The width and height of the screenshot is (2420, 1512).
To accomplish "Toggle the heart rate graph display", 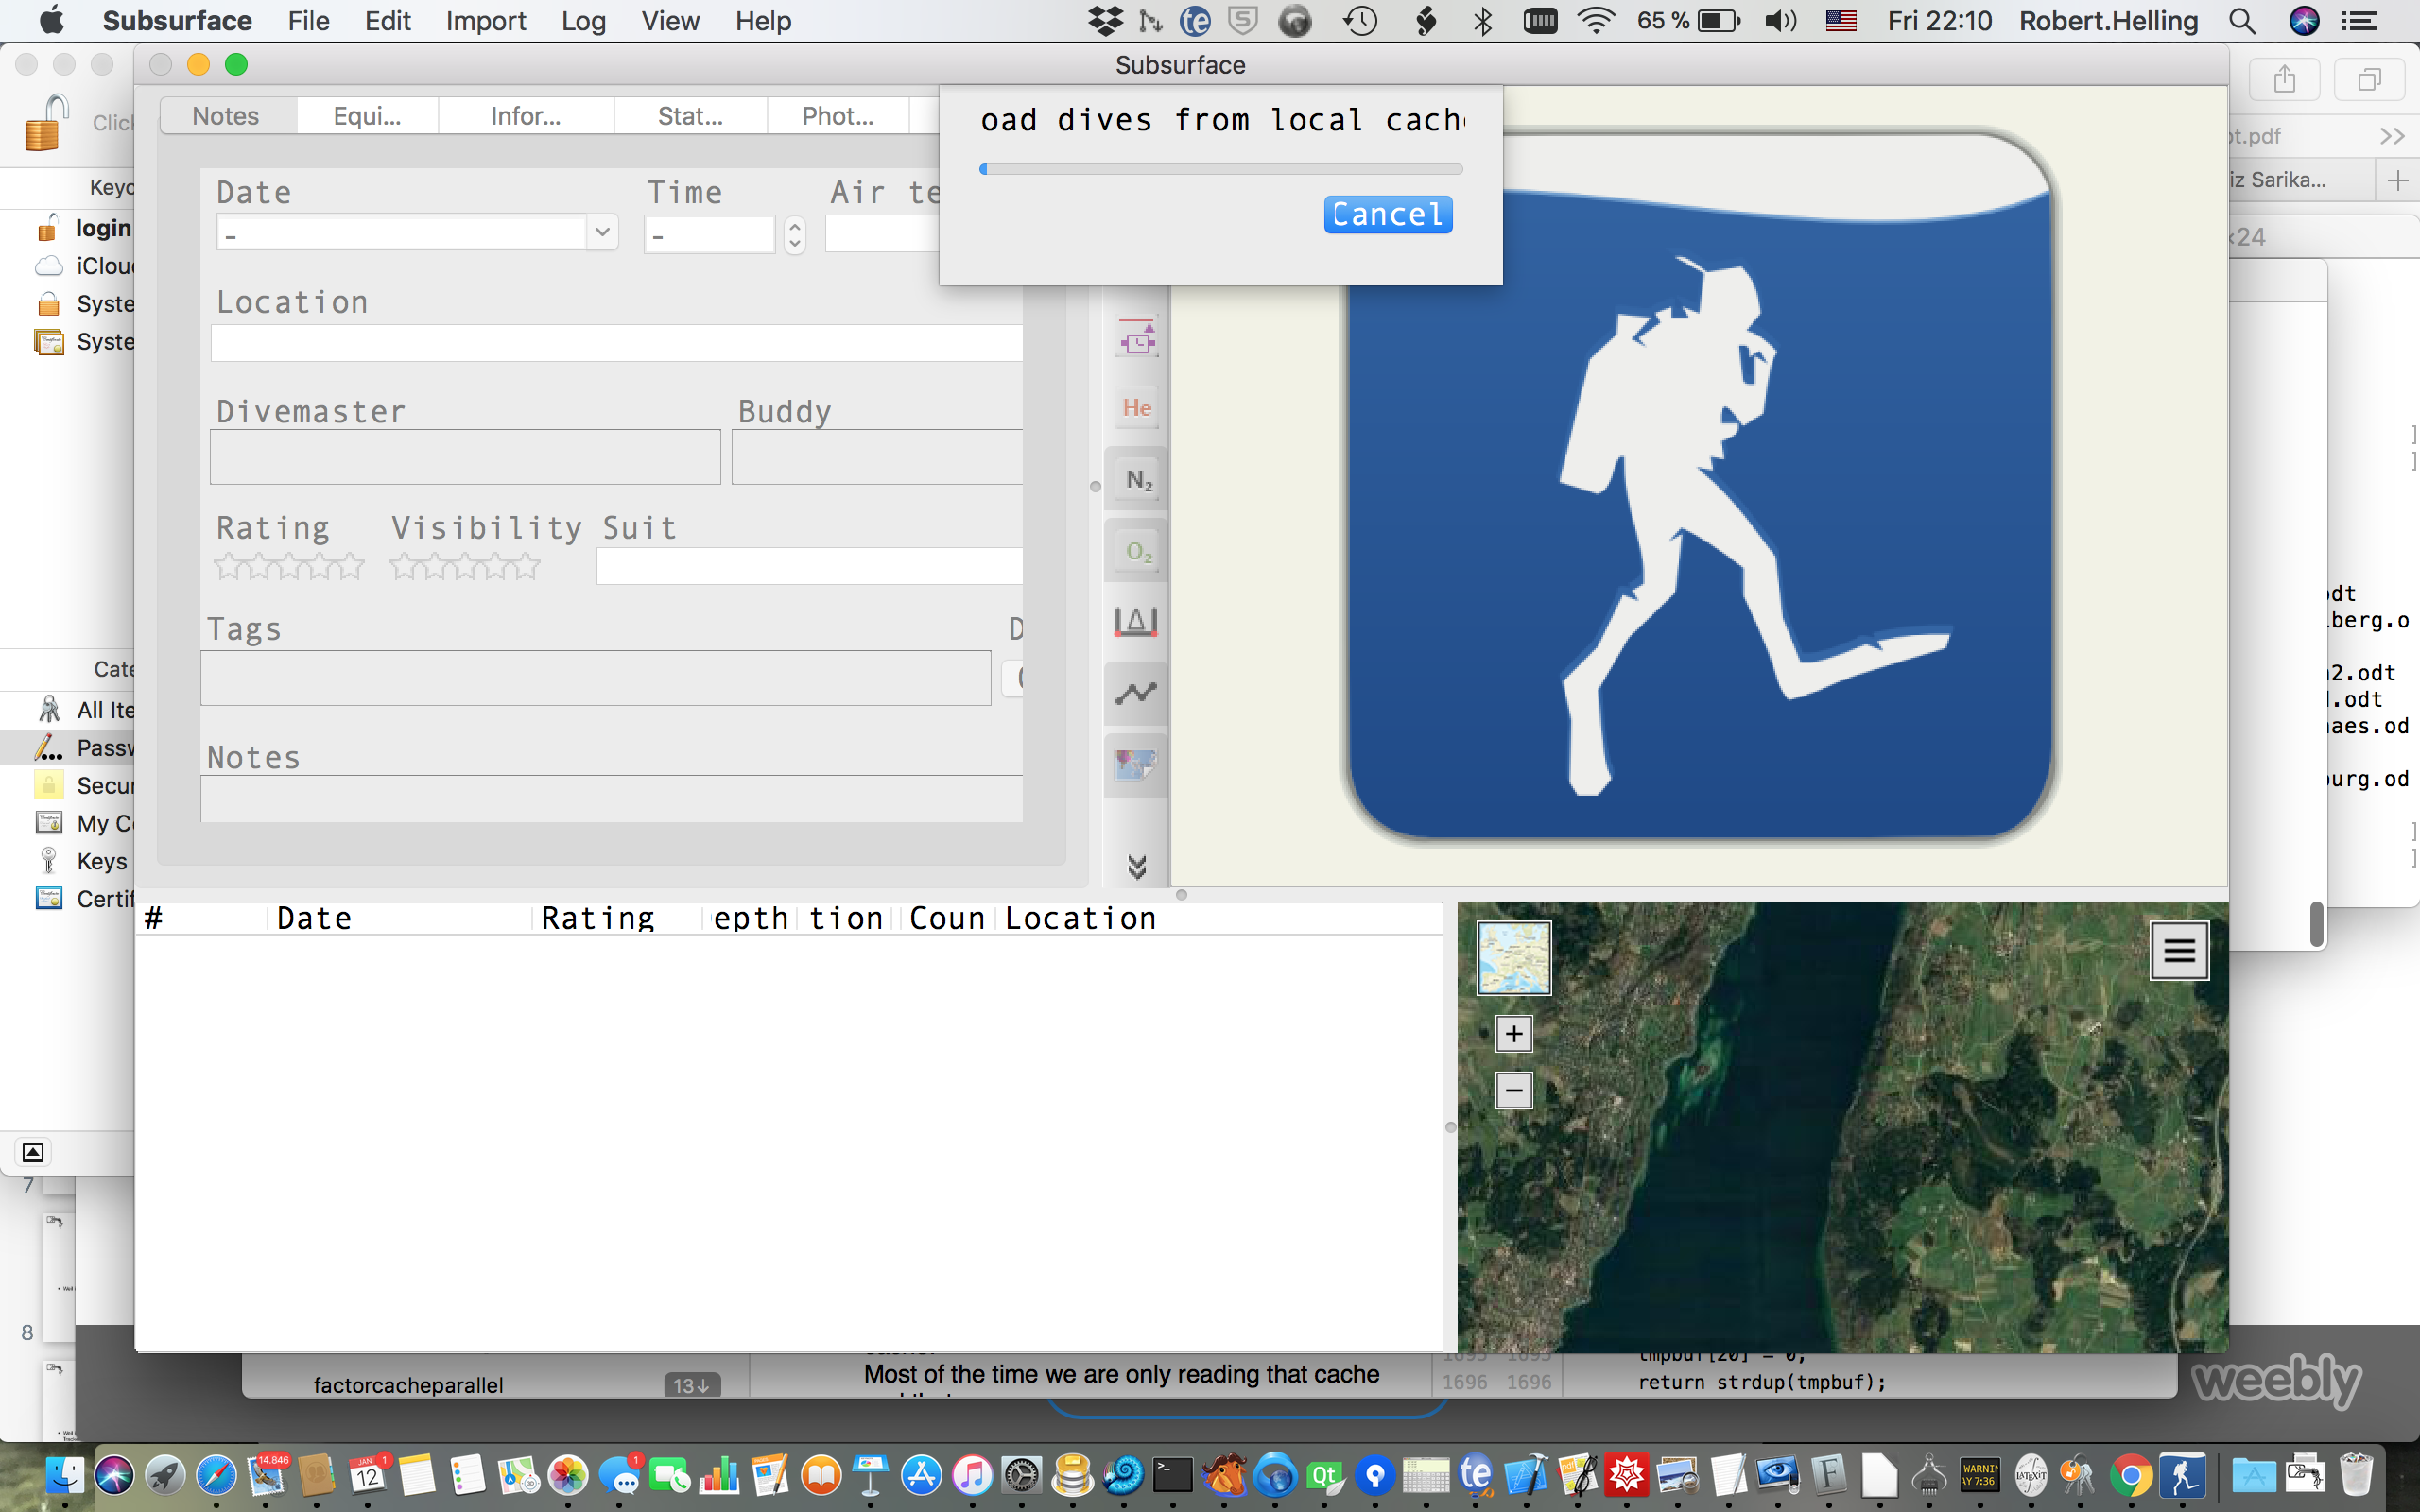I will click(1135, 691).
